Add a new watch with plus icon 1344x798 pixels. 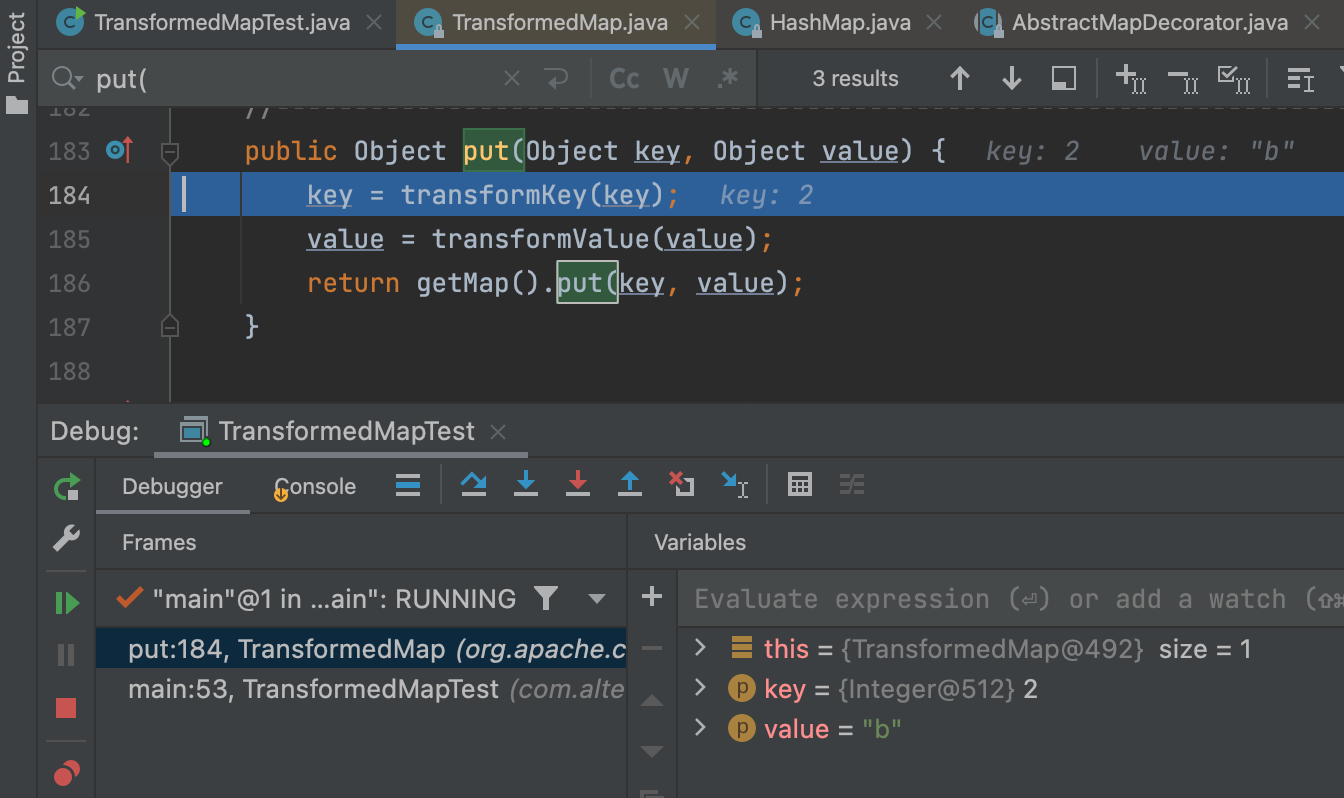click(652, 597)
